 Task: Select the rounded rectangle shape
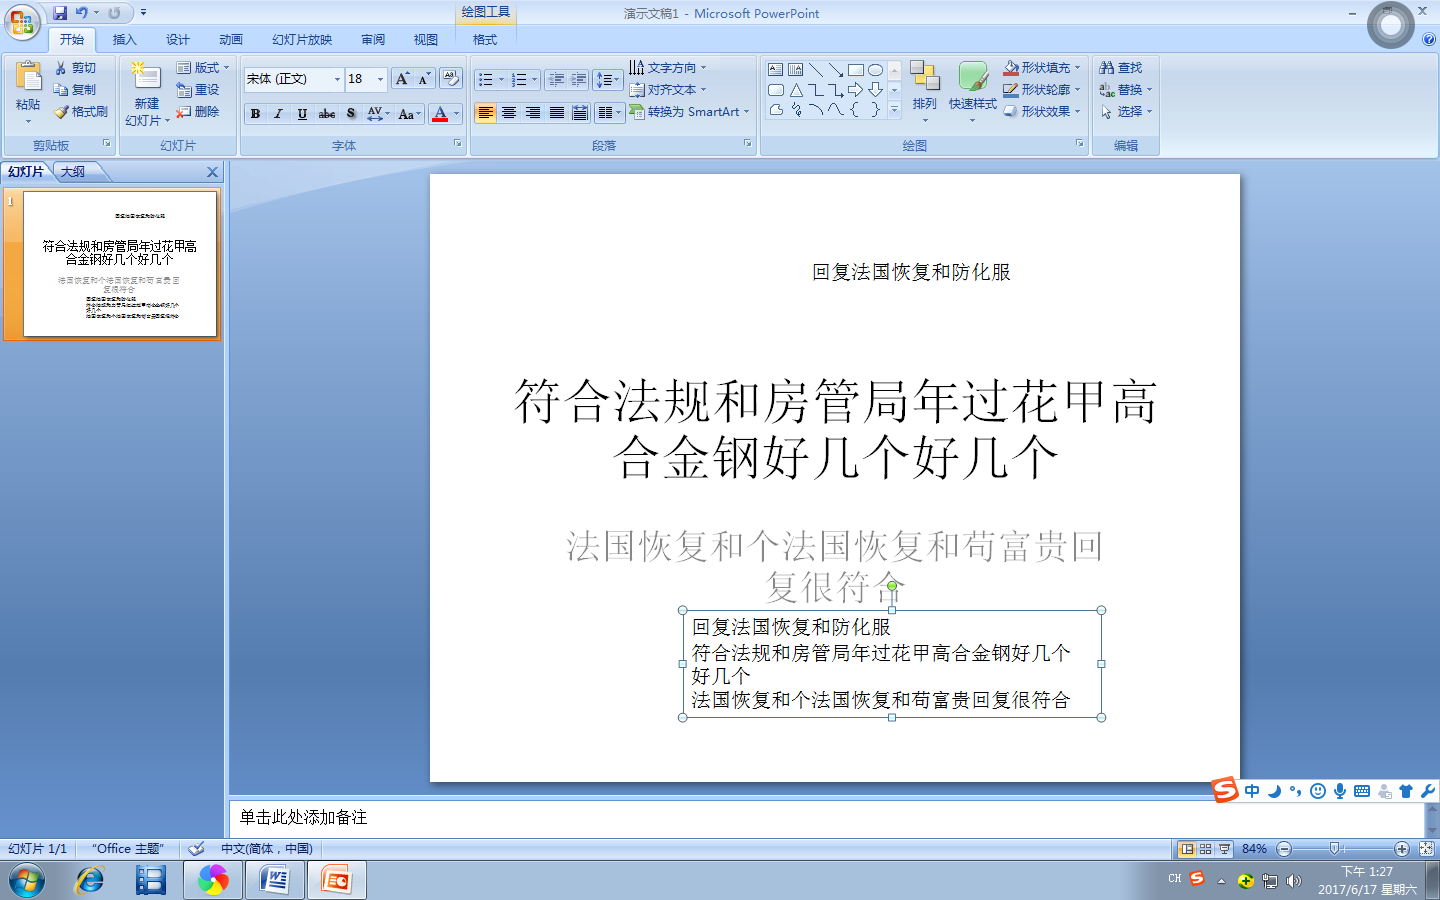click(775, 90)
